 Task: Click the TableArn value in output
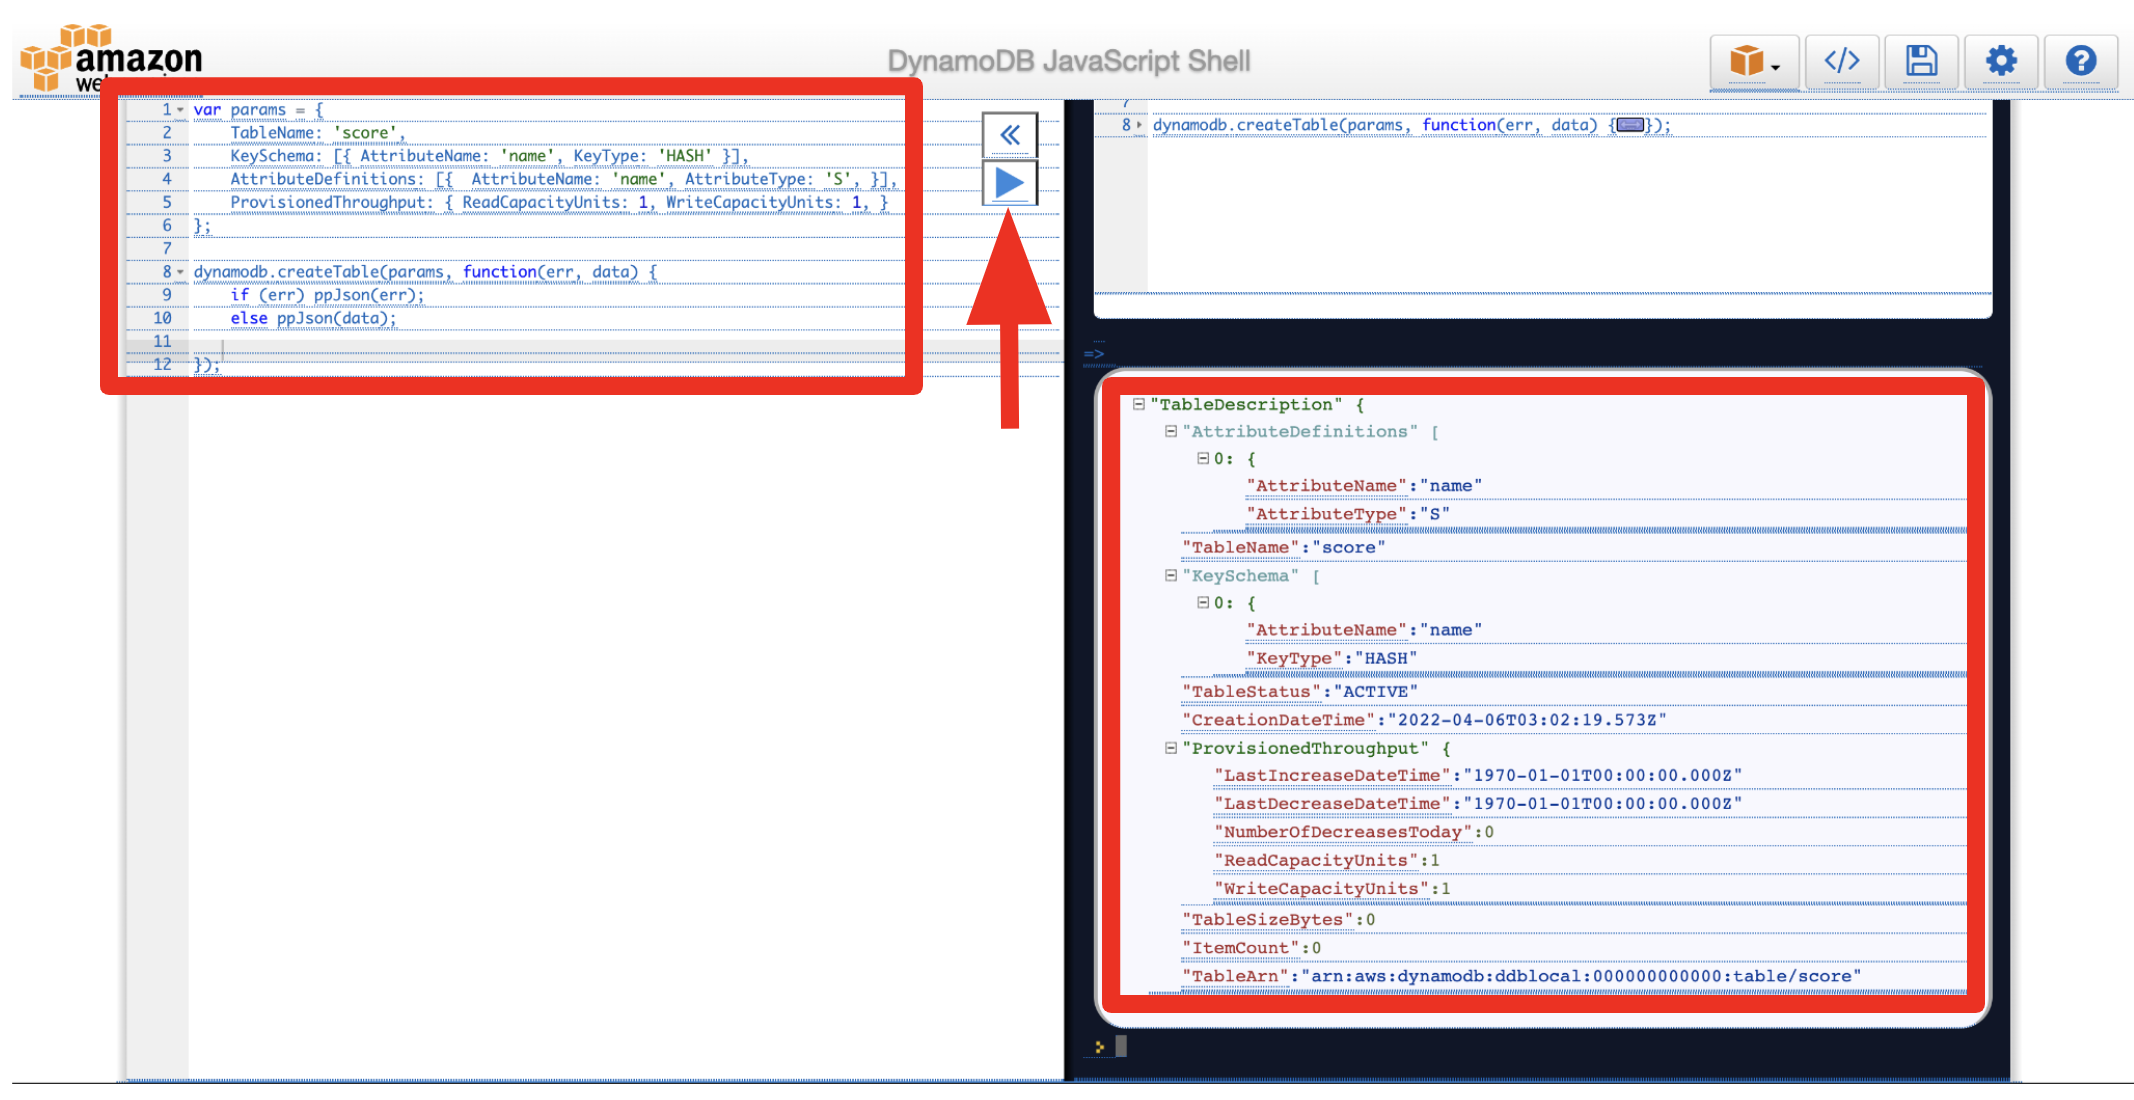(x=1580, y=976)
